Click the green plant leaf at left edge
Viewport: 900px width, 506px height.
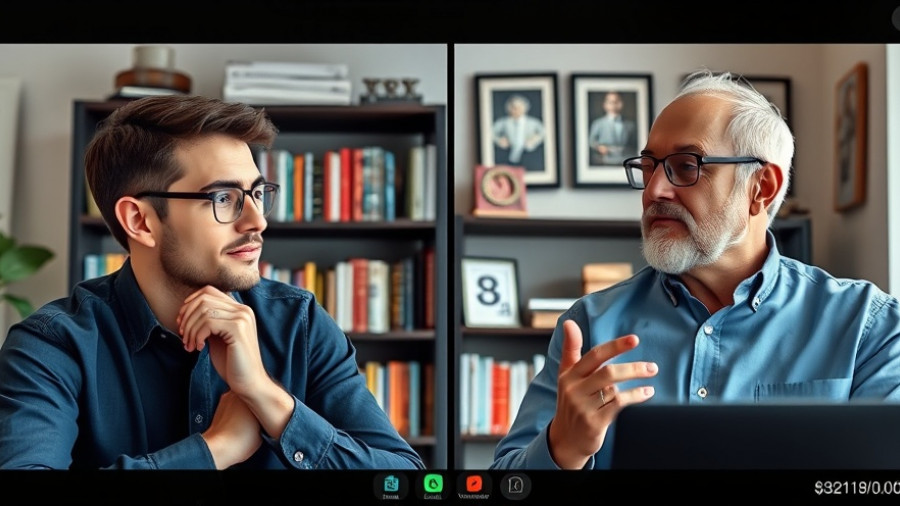[x=20, y=267]
